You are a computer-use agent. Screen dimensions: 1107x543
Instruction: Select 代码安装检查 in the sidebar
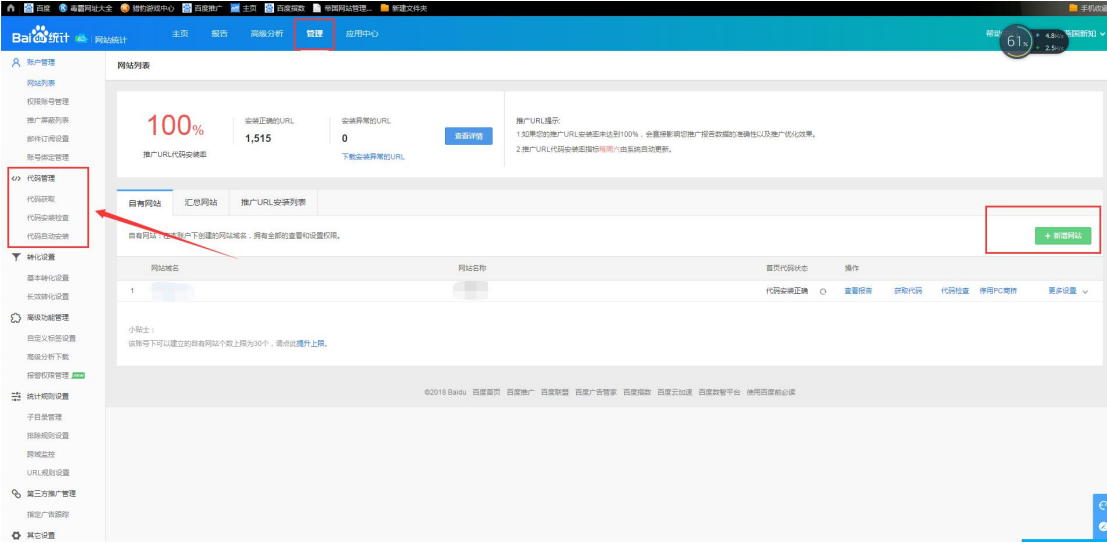click(x=48, y=217)
